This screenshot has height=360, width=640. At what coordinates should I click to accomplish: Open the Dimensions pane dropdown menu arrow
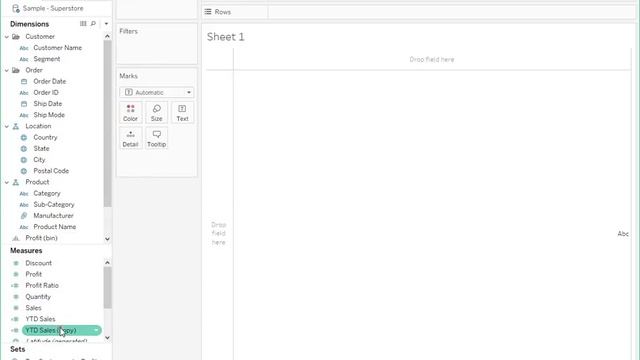[106, 24]
